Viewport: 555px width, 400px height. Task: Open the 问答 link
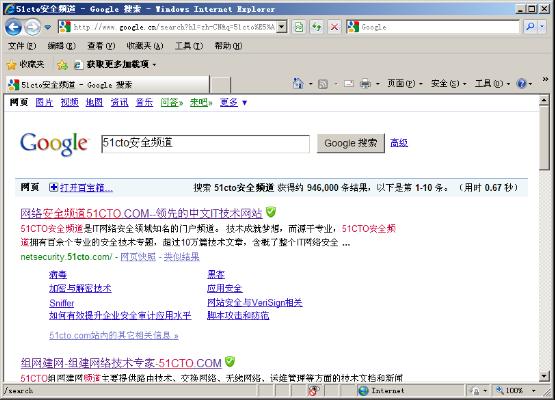click(171, 103)
